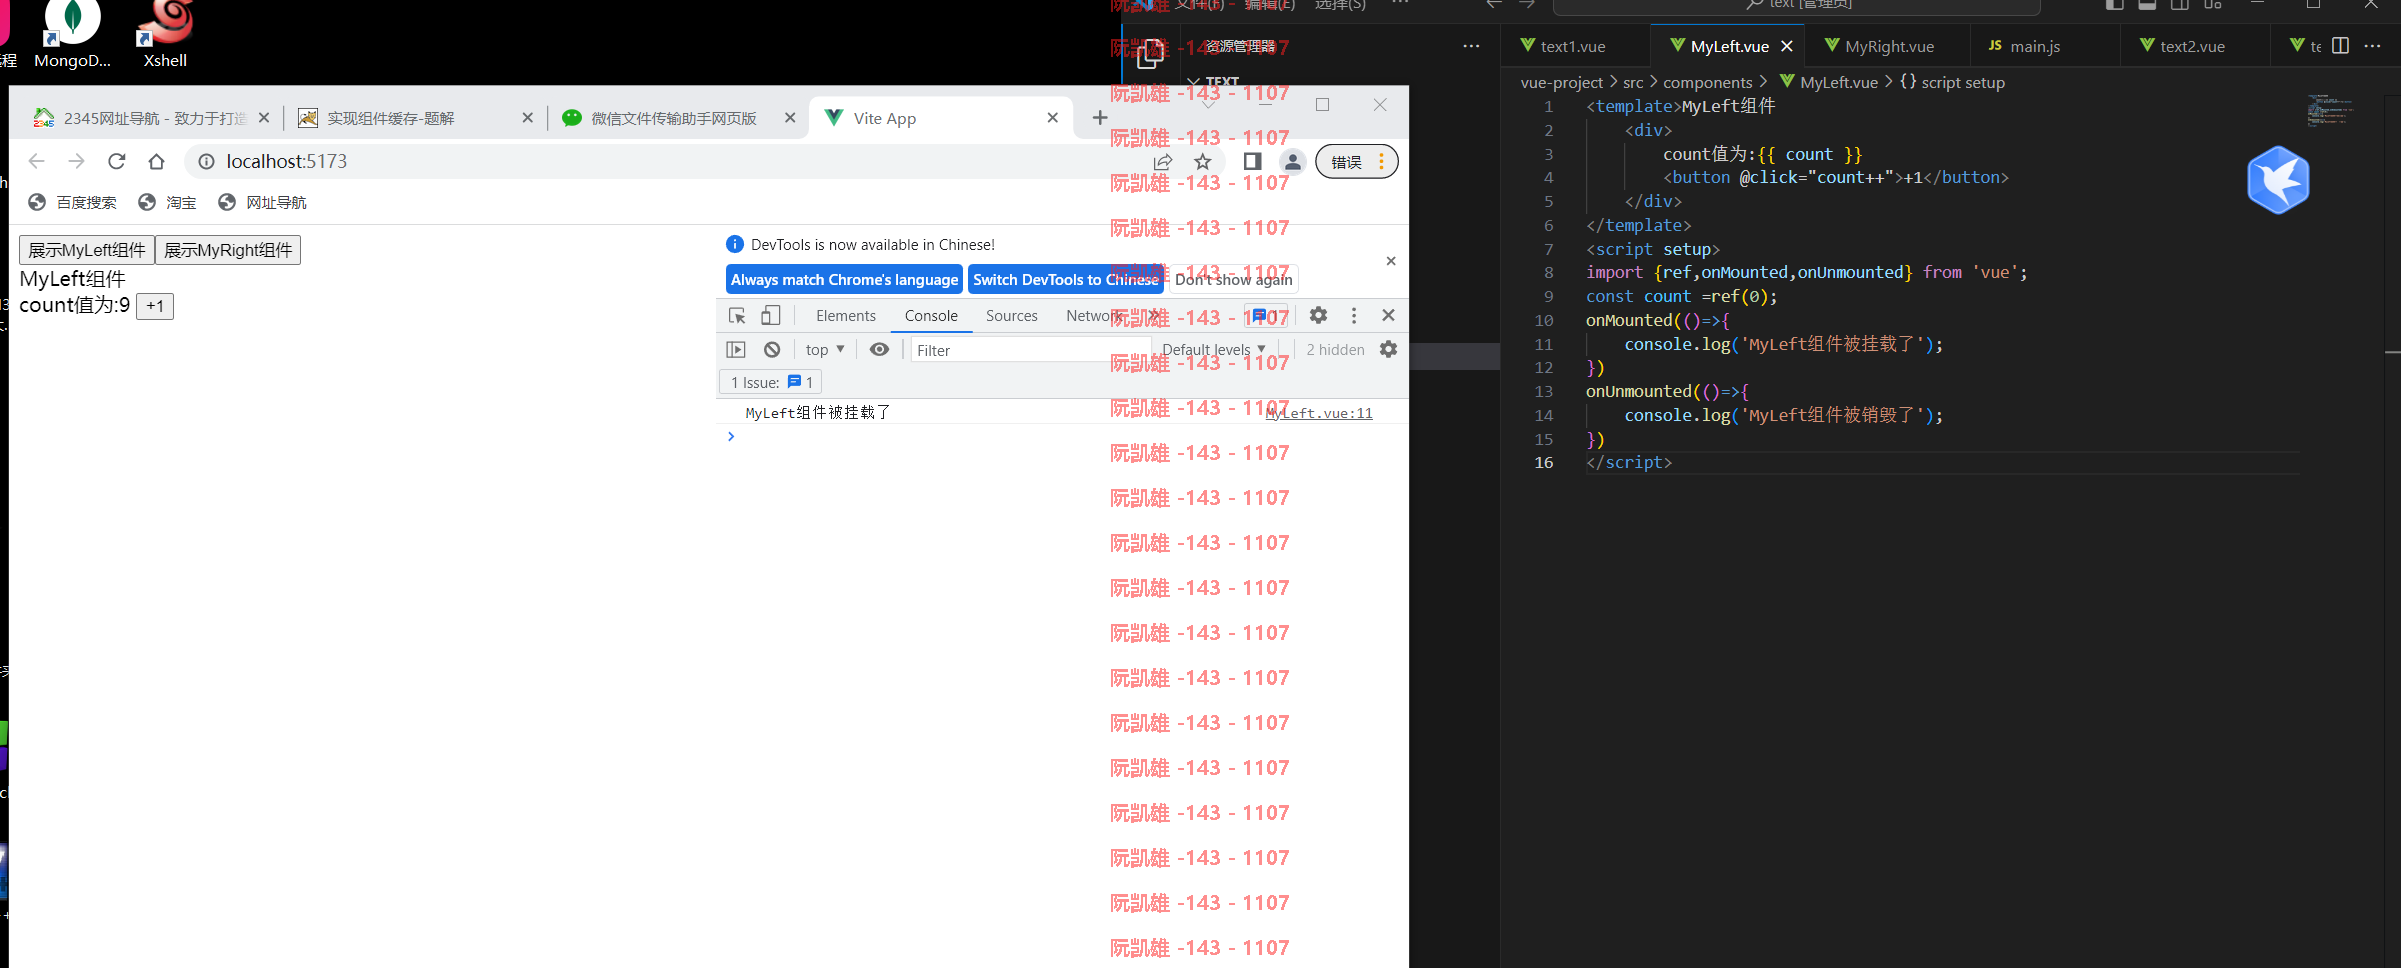This screenshot has width=2401, height=968.
Task: Click Switch DevTools to Chinese
Action: (x=1066, y=280)
